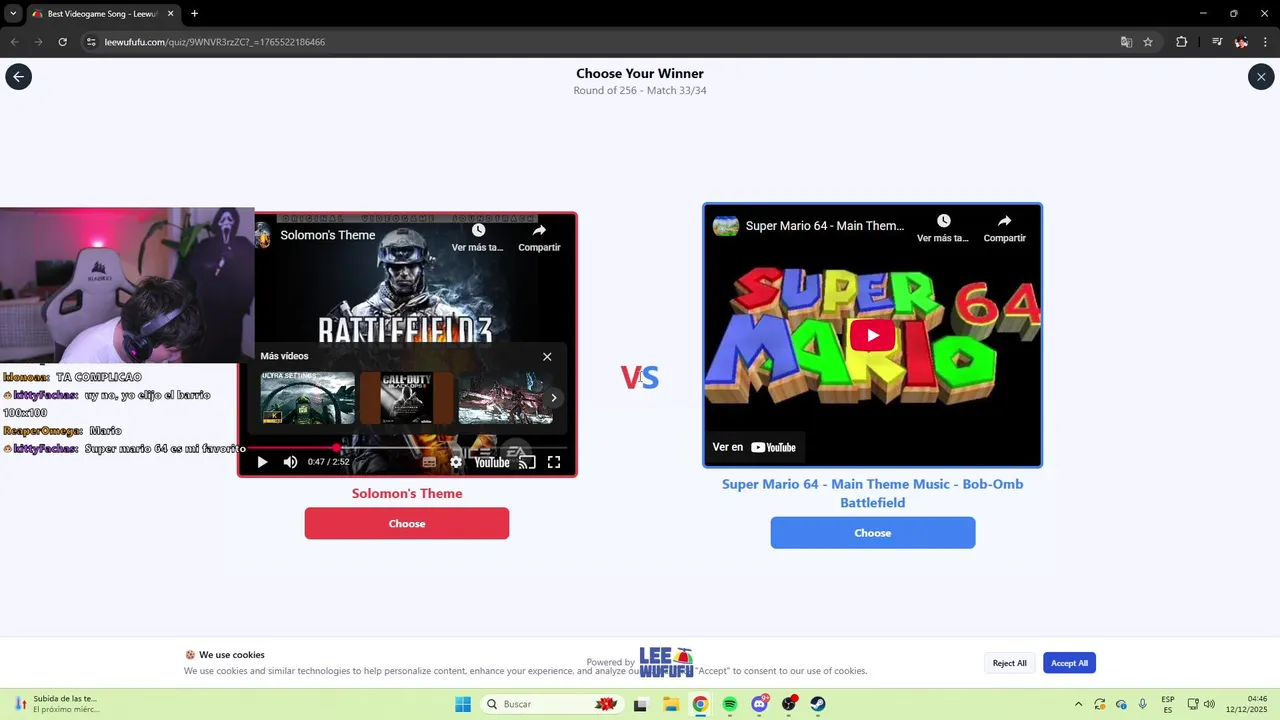Click Chrome back navigation arrow
The image size is (1280, 720).
(14, 42)
